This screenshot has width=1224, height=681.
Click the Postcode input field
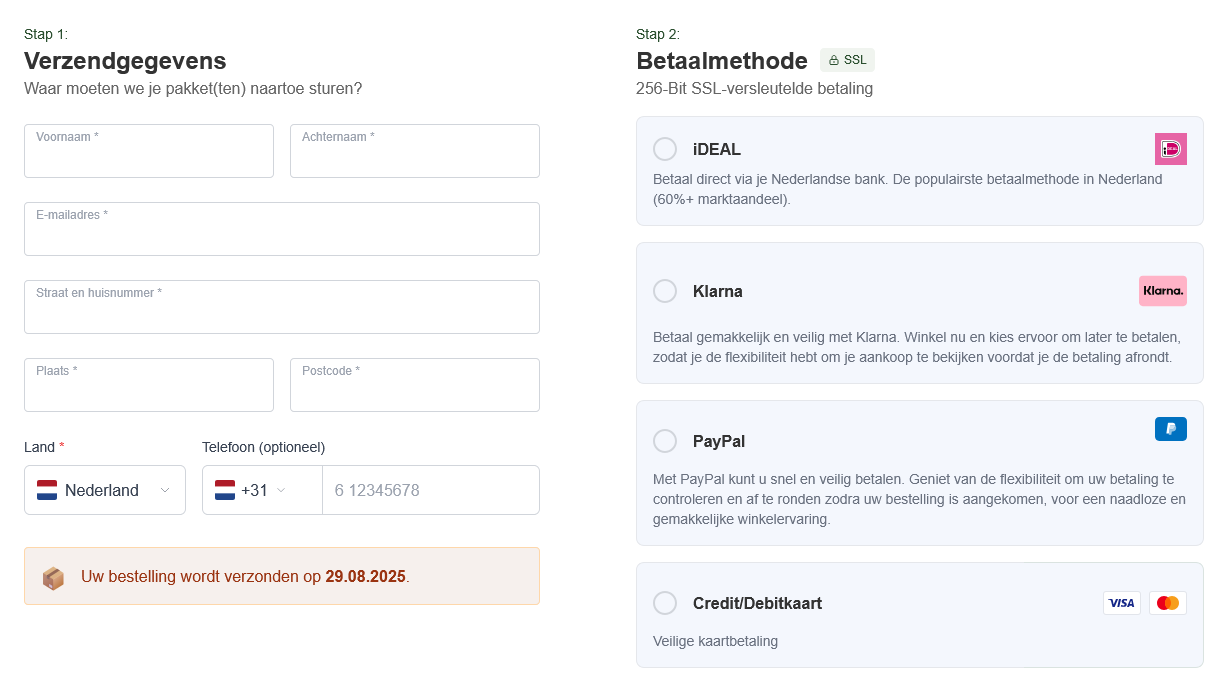pyautogui.click(x=415, y=385)
